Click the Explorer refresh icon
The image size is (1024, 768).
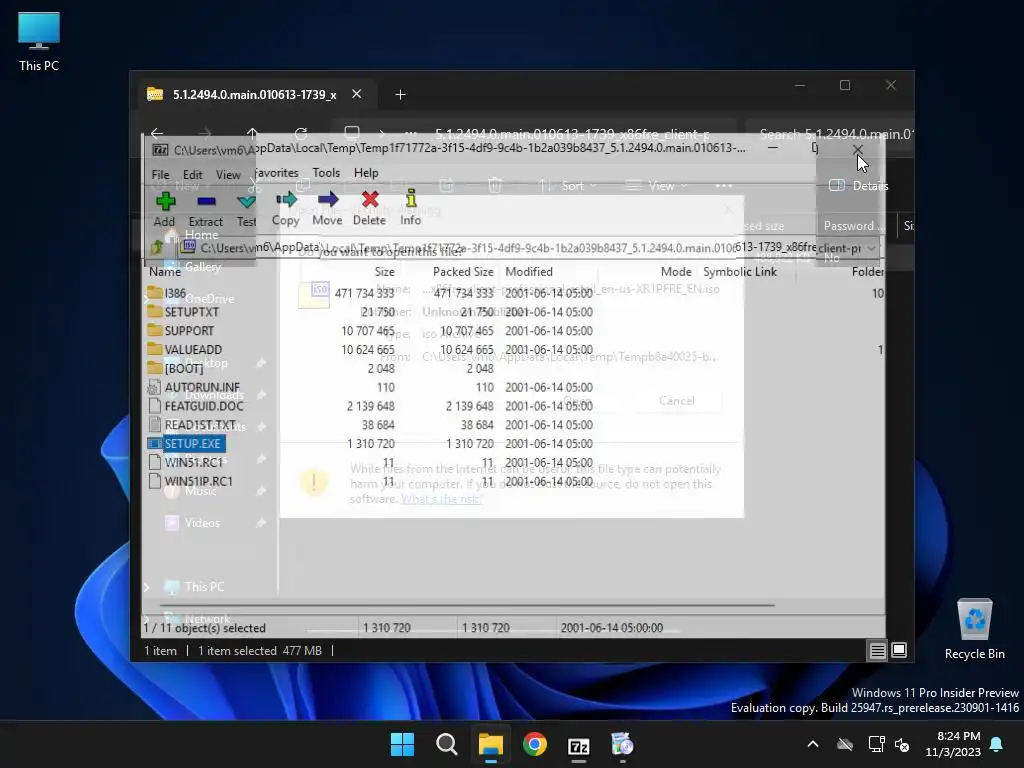tap(301, 133)
